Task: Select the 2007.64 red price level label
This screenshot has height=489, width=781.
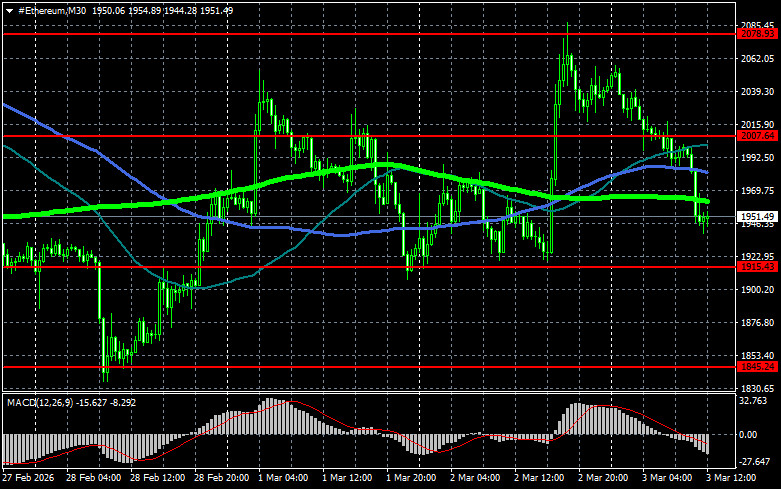Action: (758, 135)
